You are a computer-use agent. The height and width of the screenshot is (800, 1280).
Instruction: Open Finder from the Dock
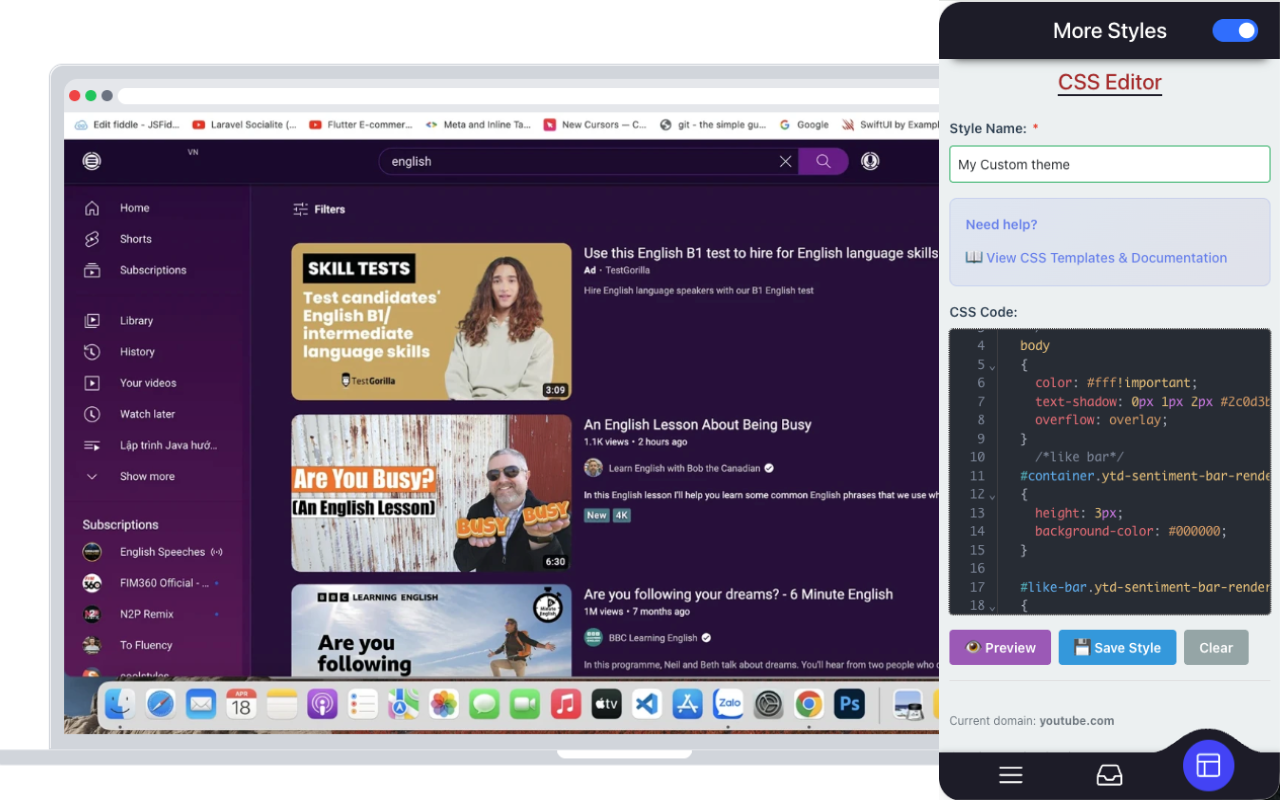click(120, 704)
